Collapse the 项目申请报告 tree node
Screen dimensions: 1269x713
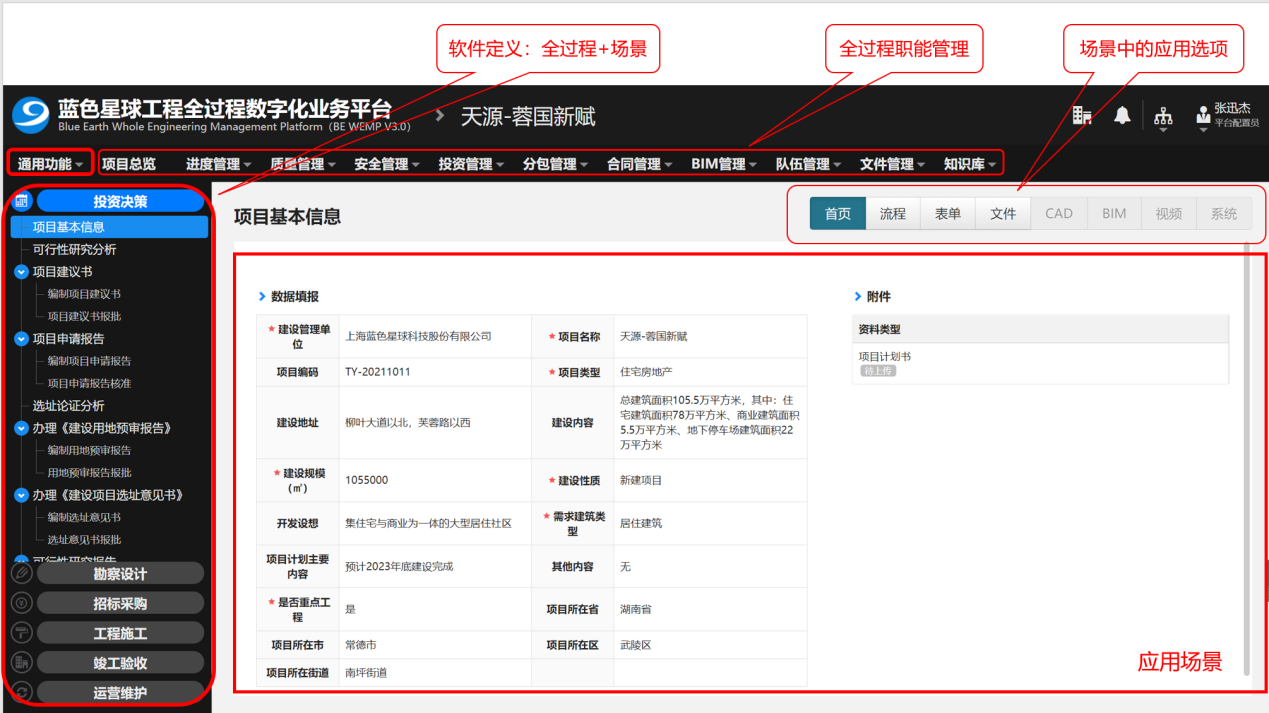tap(21, 339)
